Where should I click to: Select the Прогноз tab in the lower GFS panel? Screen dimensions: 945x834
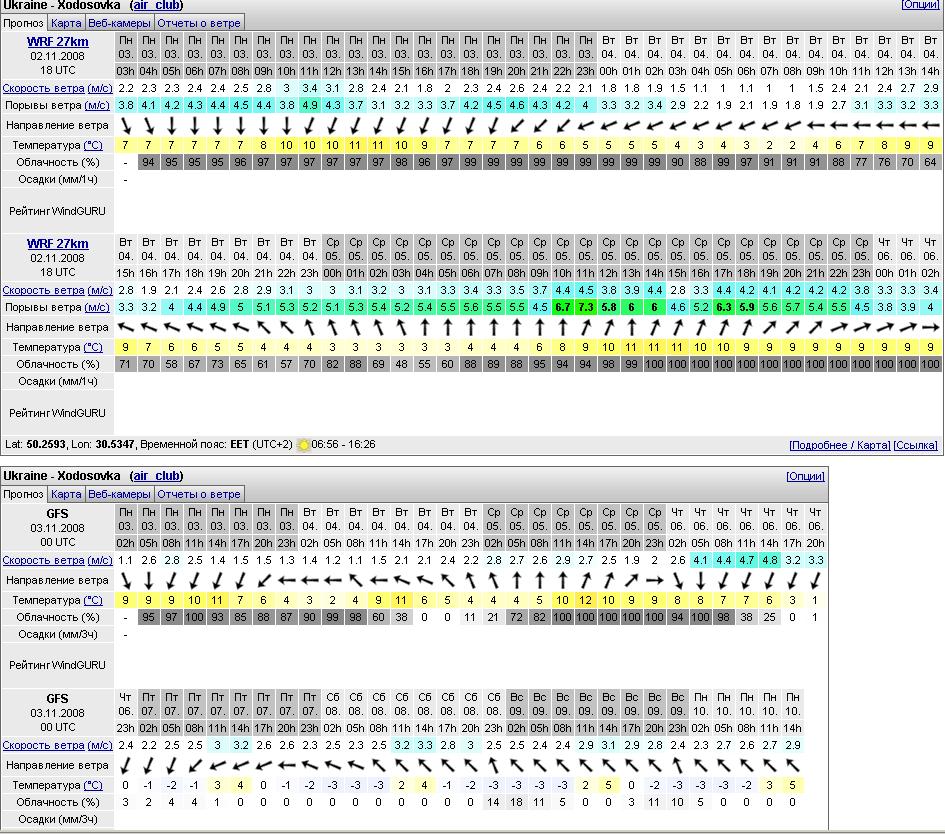(23, 494)
